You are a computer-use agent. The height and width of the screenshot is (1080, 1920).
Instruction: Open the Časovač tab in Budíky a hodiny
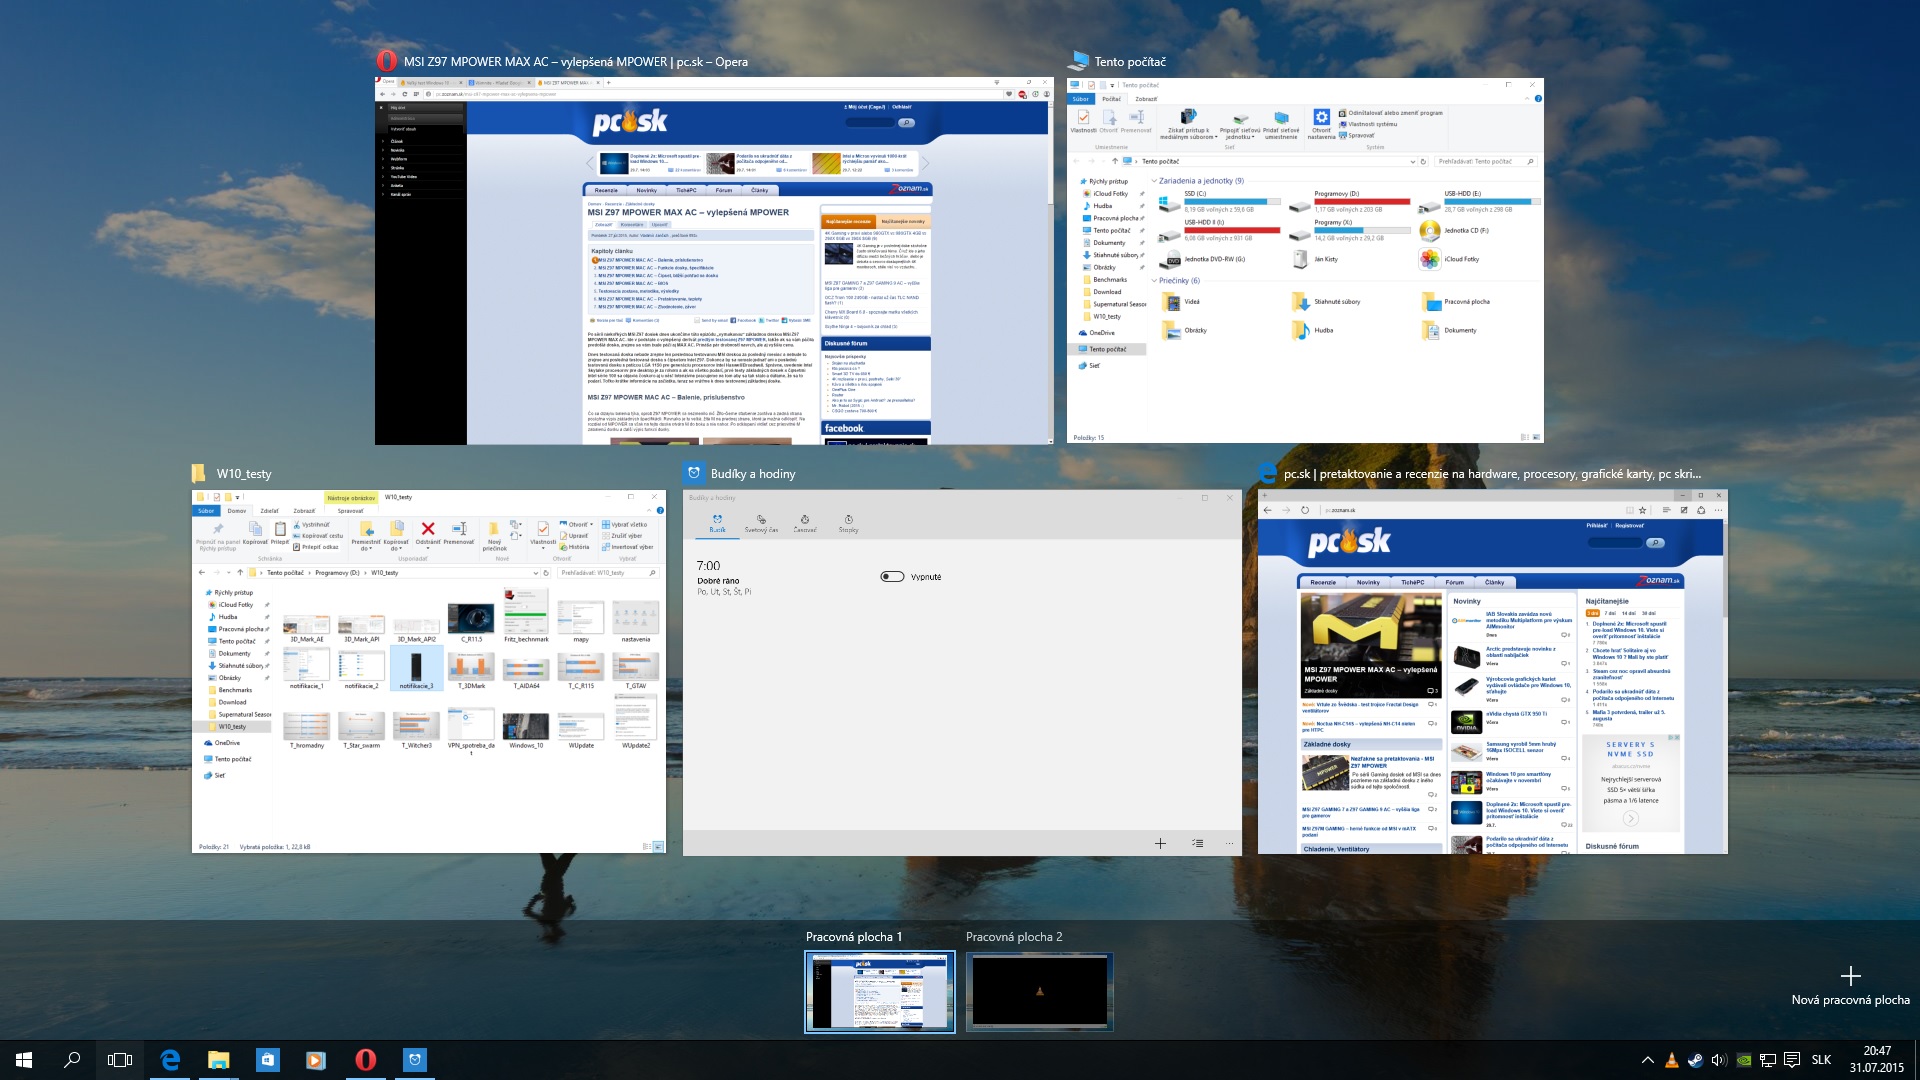(804, 524)
